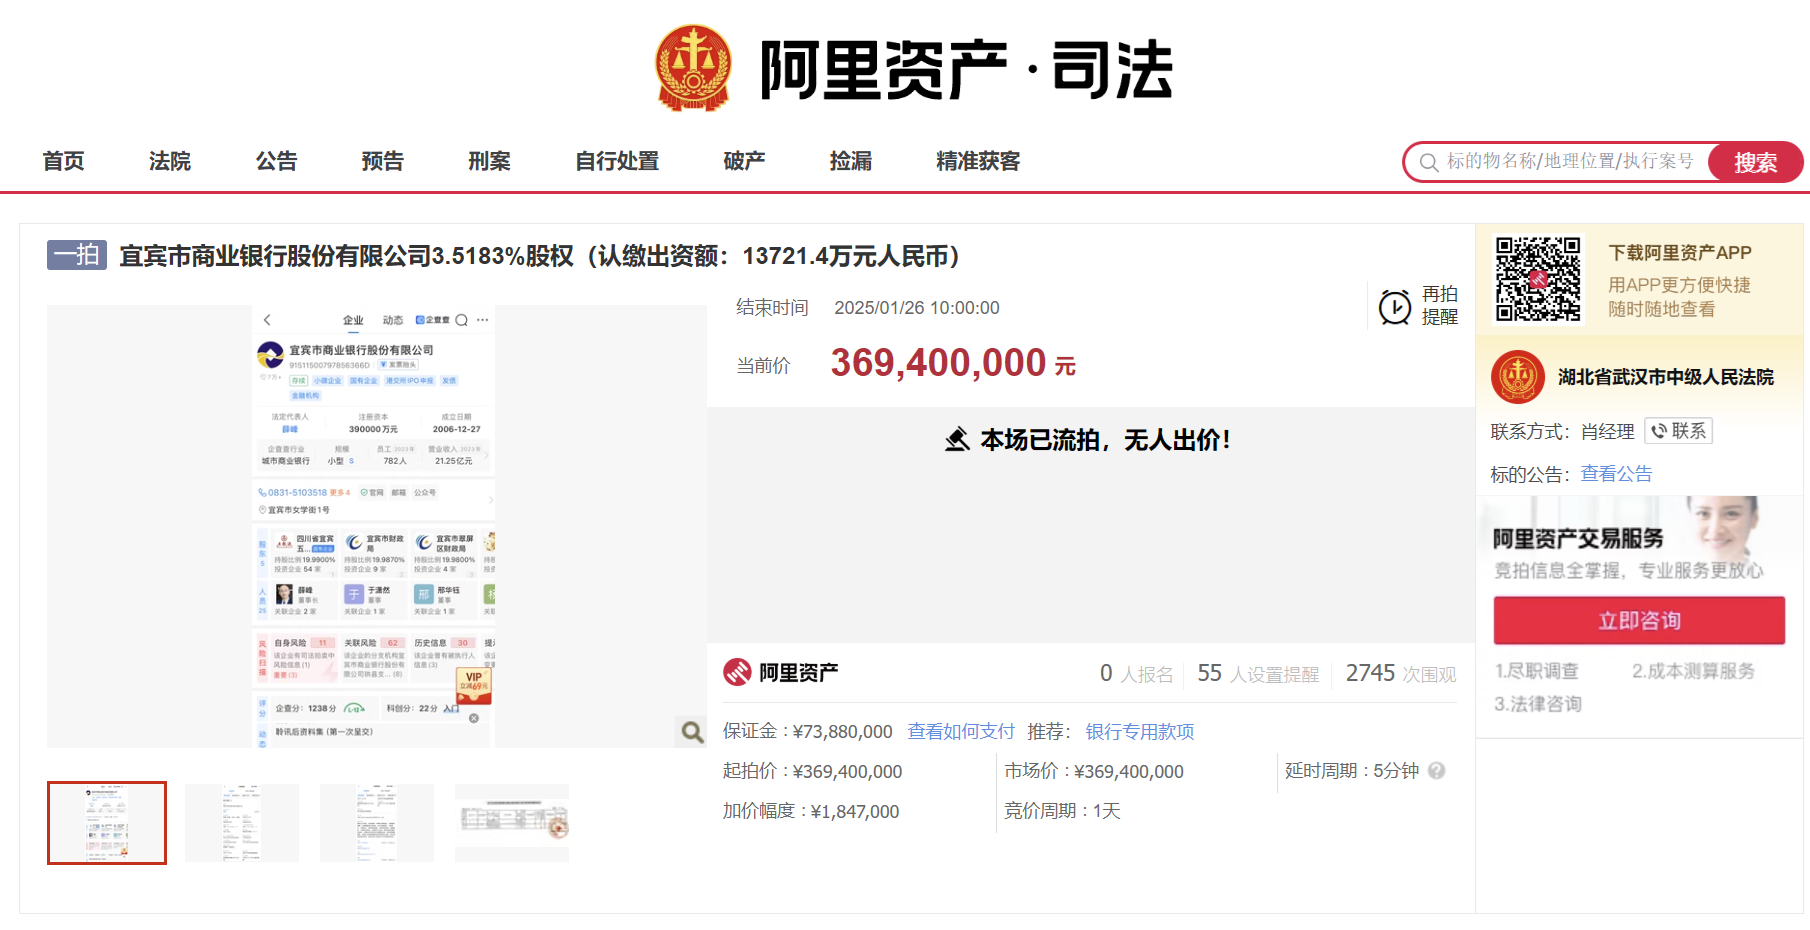Click the end time 2025/01/26 10:00:00
The height and width of the screenshot is (930, 1810).
pos(917,308)
